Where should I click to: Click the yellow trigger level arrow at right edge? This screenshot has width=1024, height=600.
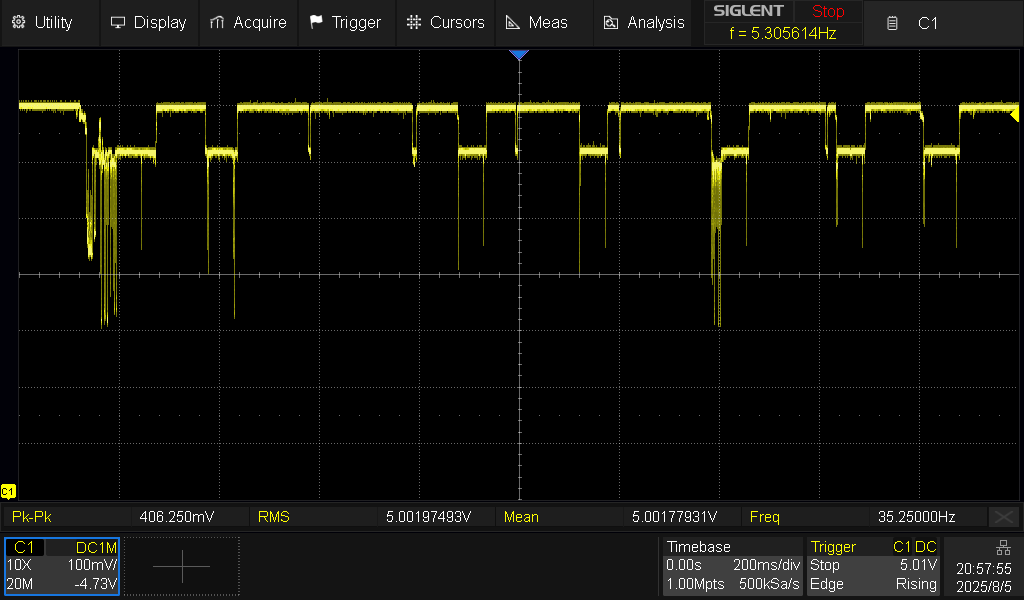1016,116
